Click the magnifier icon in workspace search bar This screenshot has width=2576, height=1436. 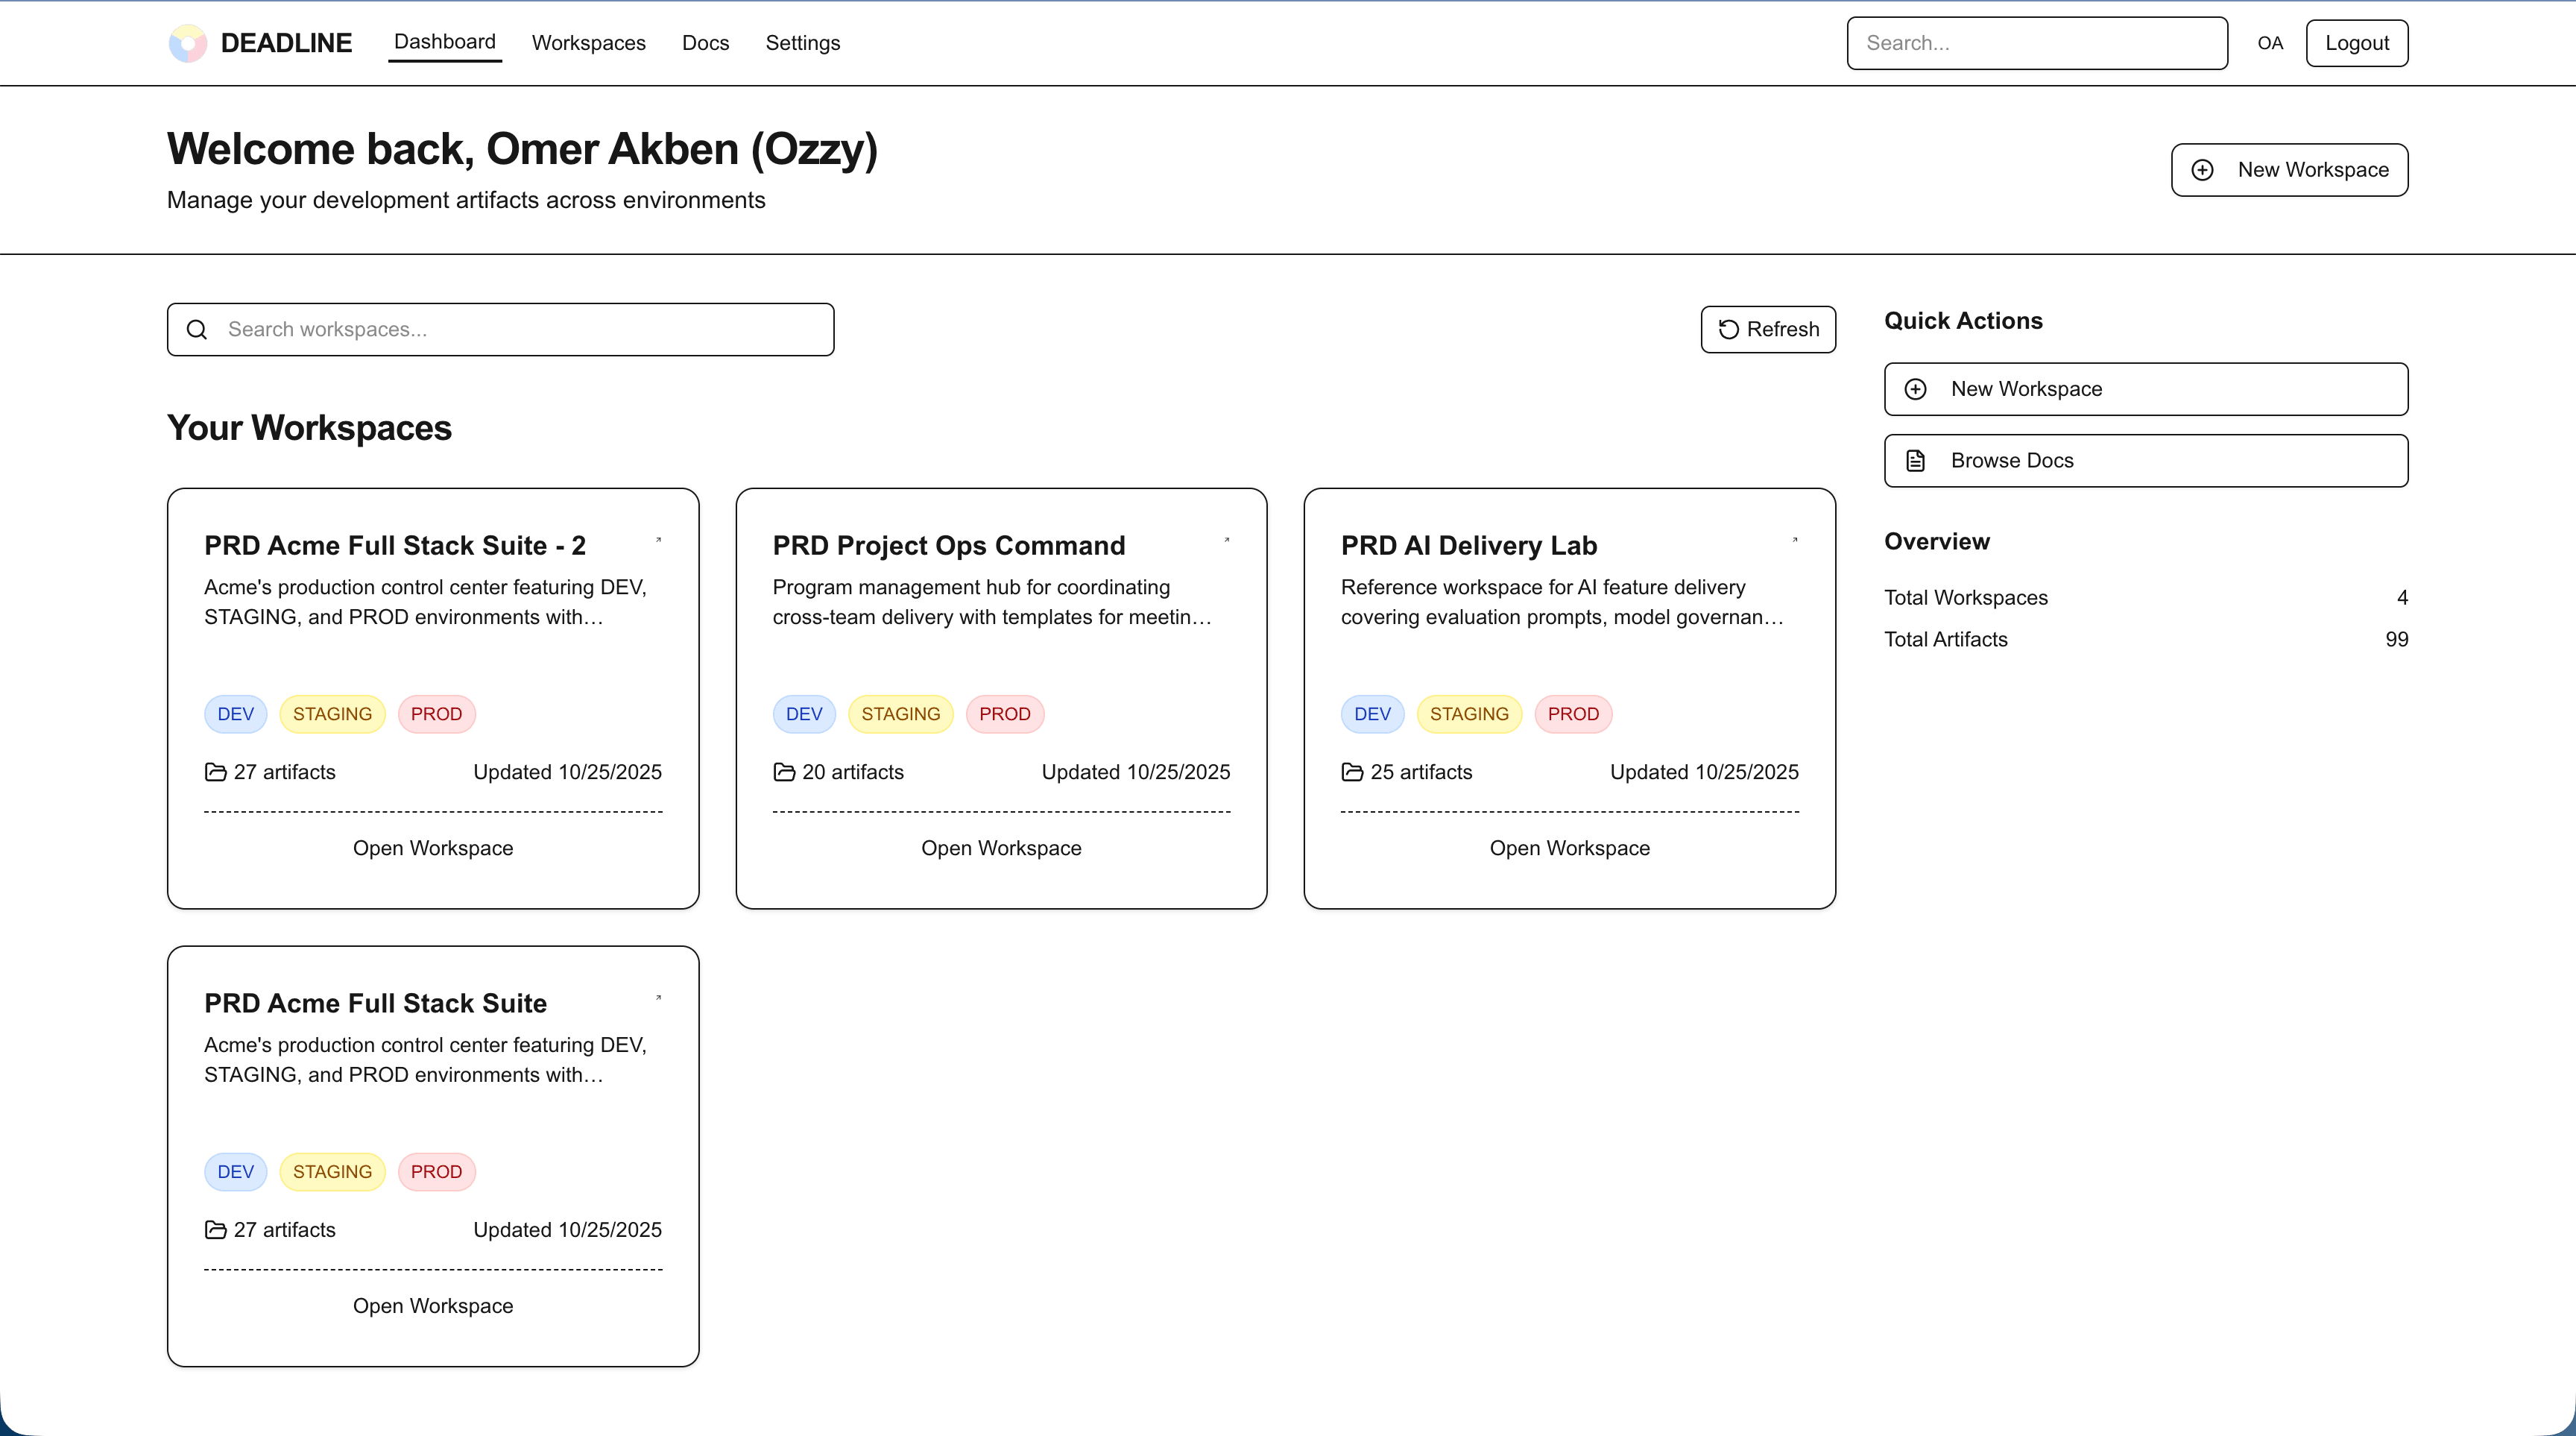[197, 329]
